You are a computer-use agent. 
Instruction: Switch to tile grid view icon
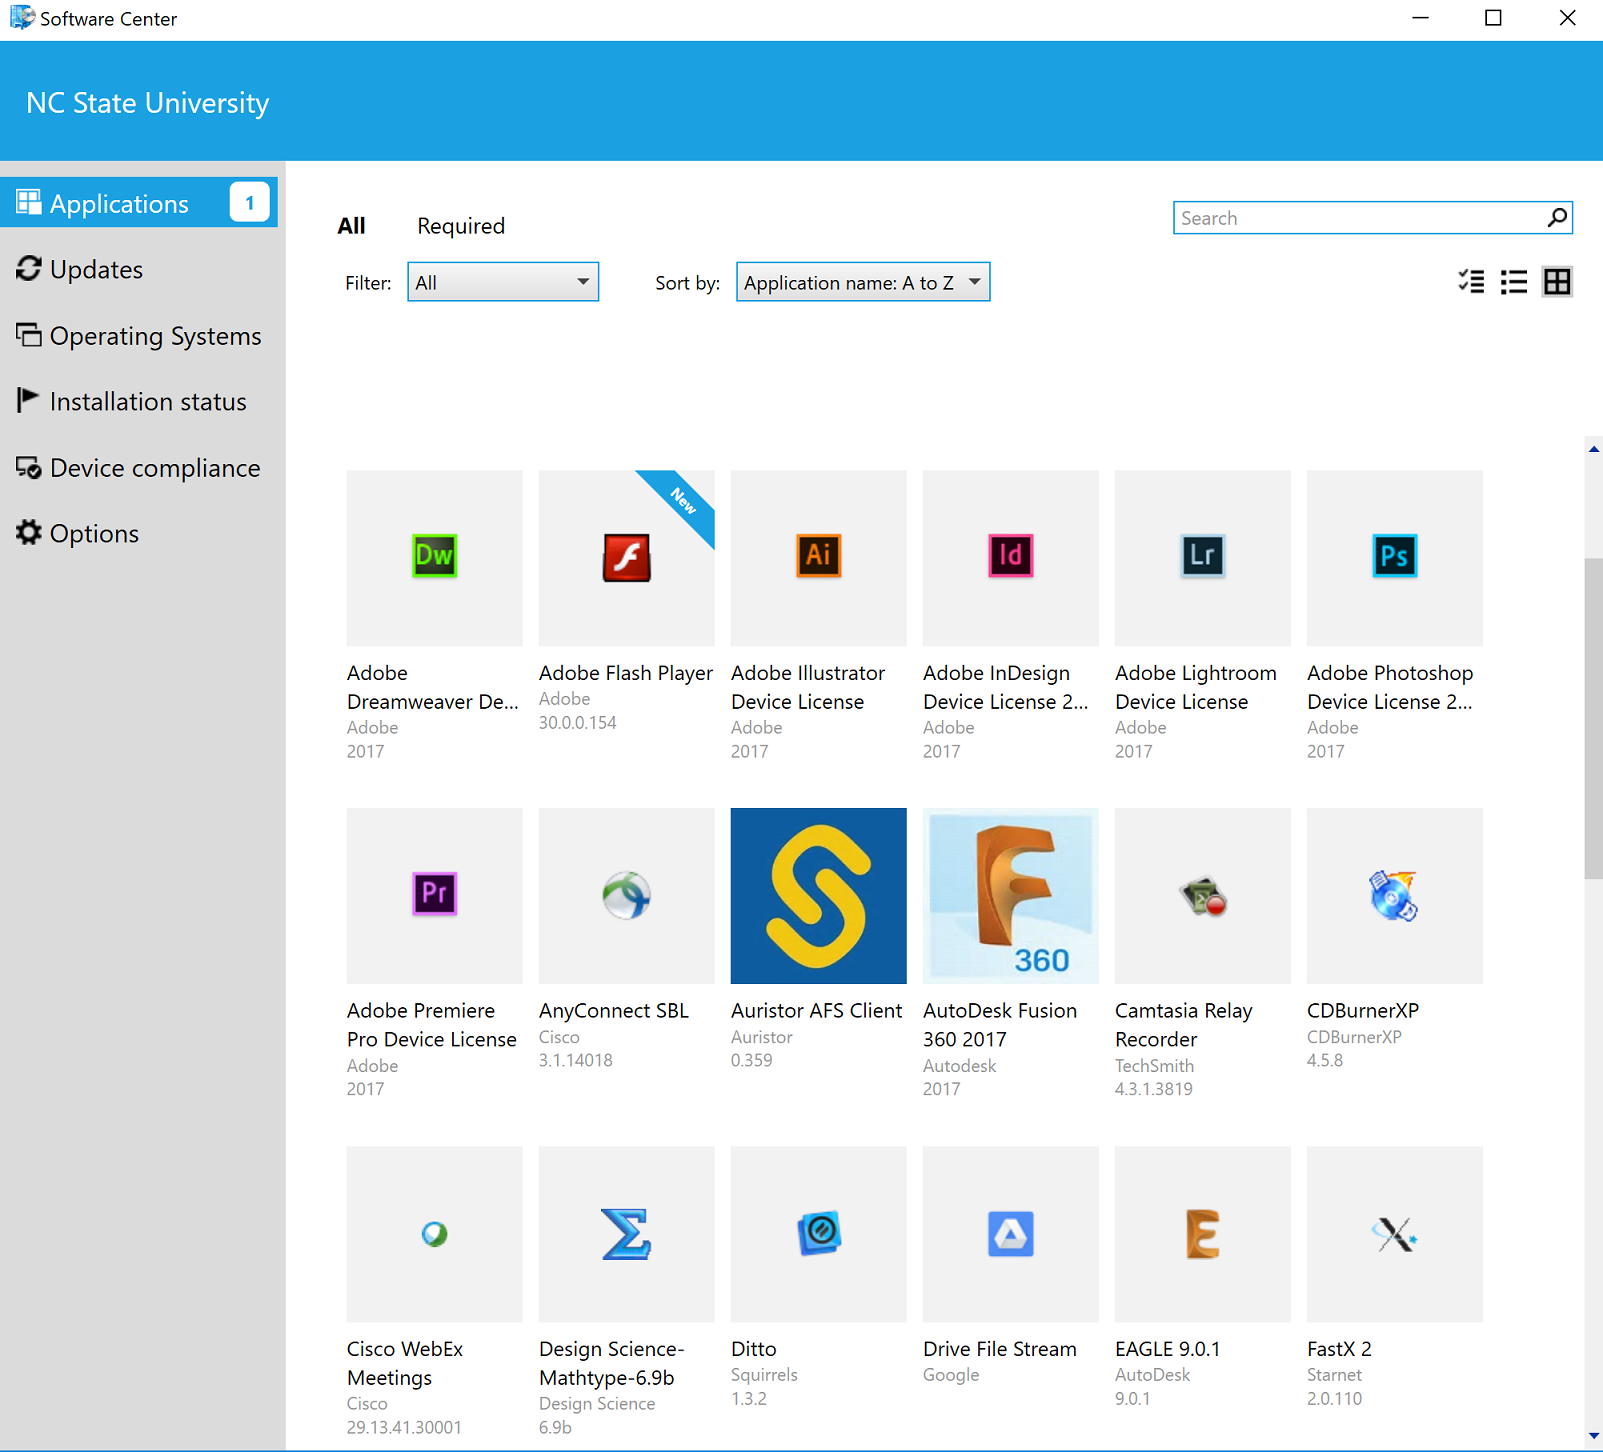[x=1557, y=282]
